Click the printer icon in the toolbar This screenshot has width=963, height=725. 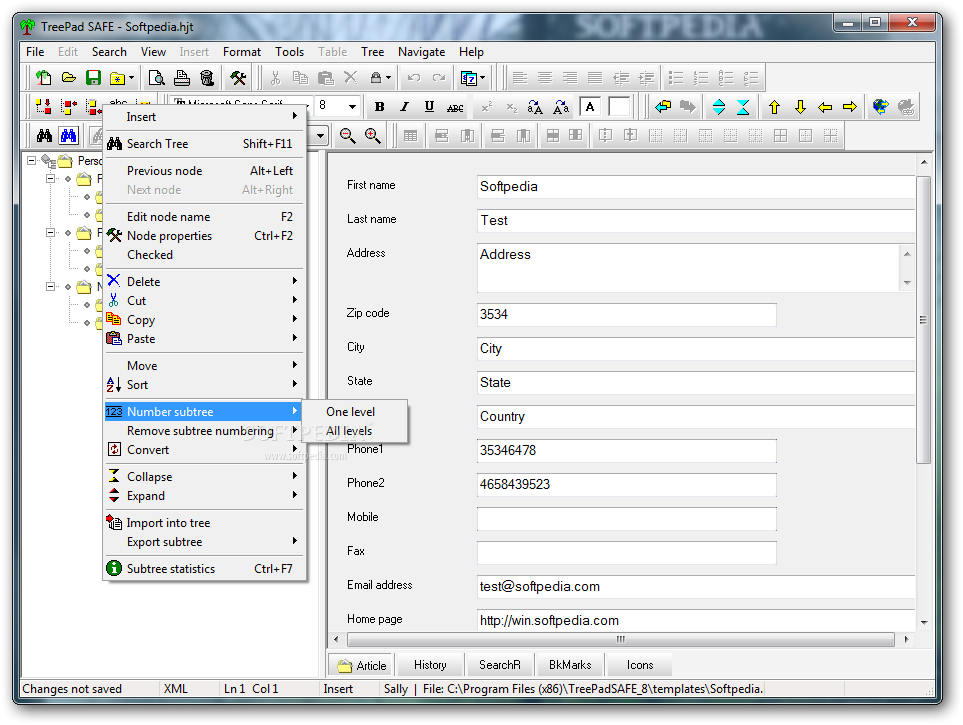coord(182,78)
